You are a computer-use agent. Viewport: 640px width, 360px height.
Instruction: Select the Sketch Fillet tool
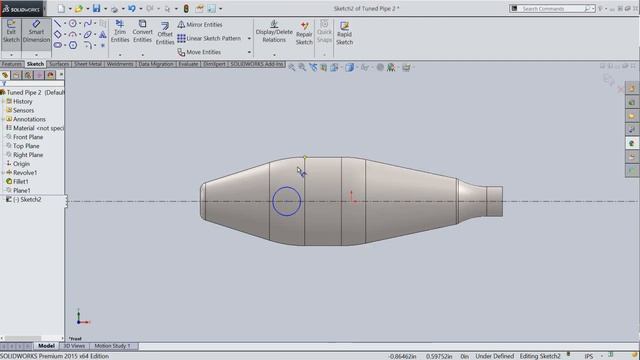(87, 45)
